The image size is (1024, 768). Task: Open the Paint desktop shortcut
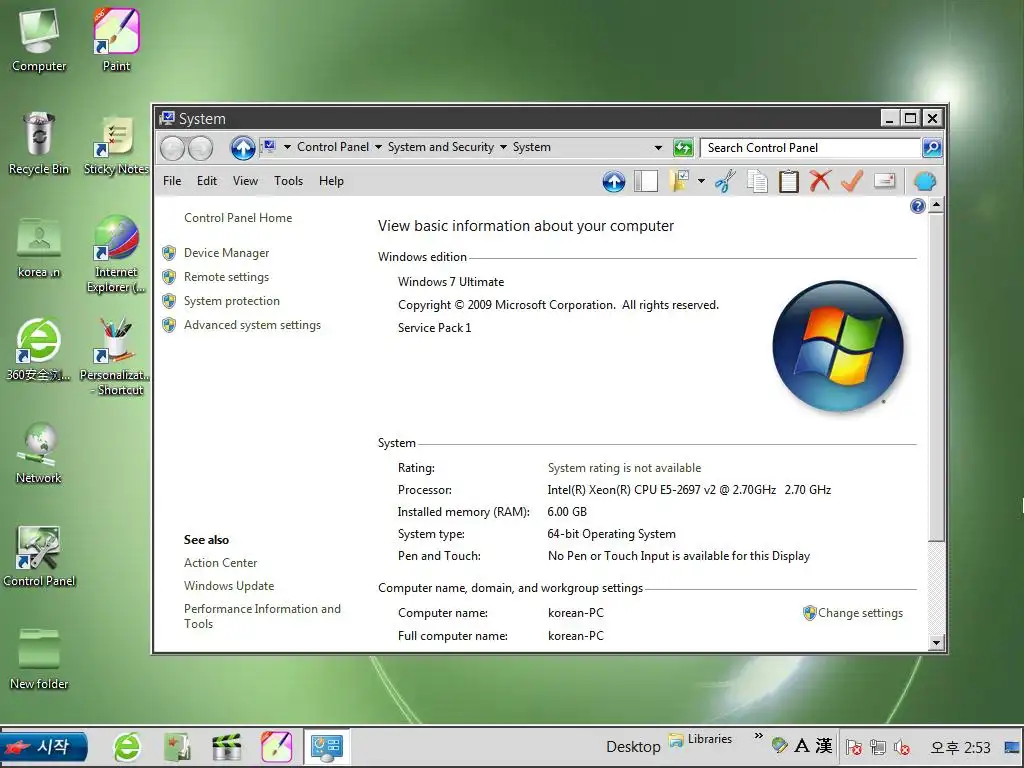coord(116,40)
